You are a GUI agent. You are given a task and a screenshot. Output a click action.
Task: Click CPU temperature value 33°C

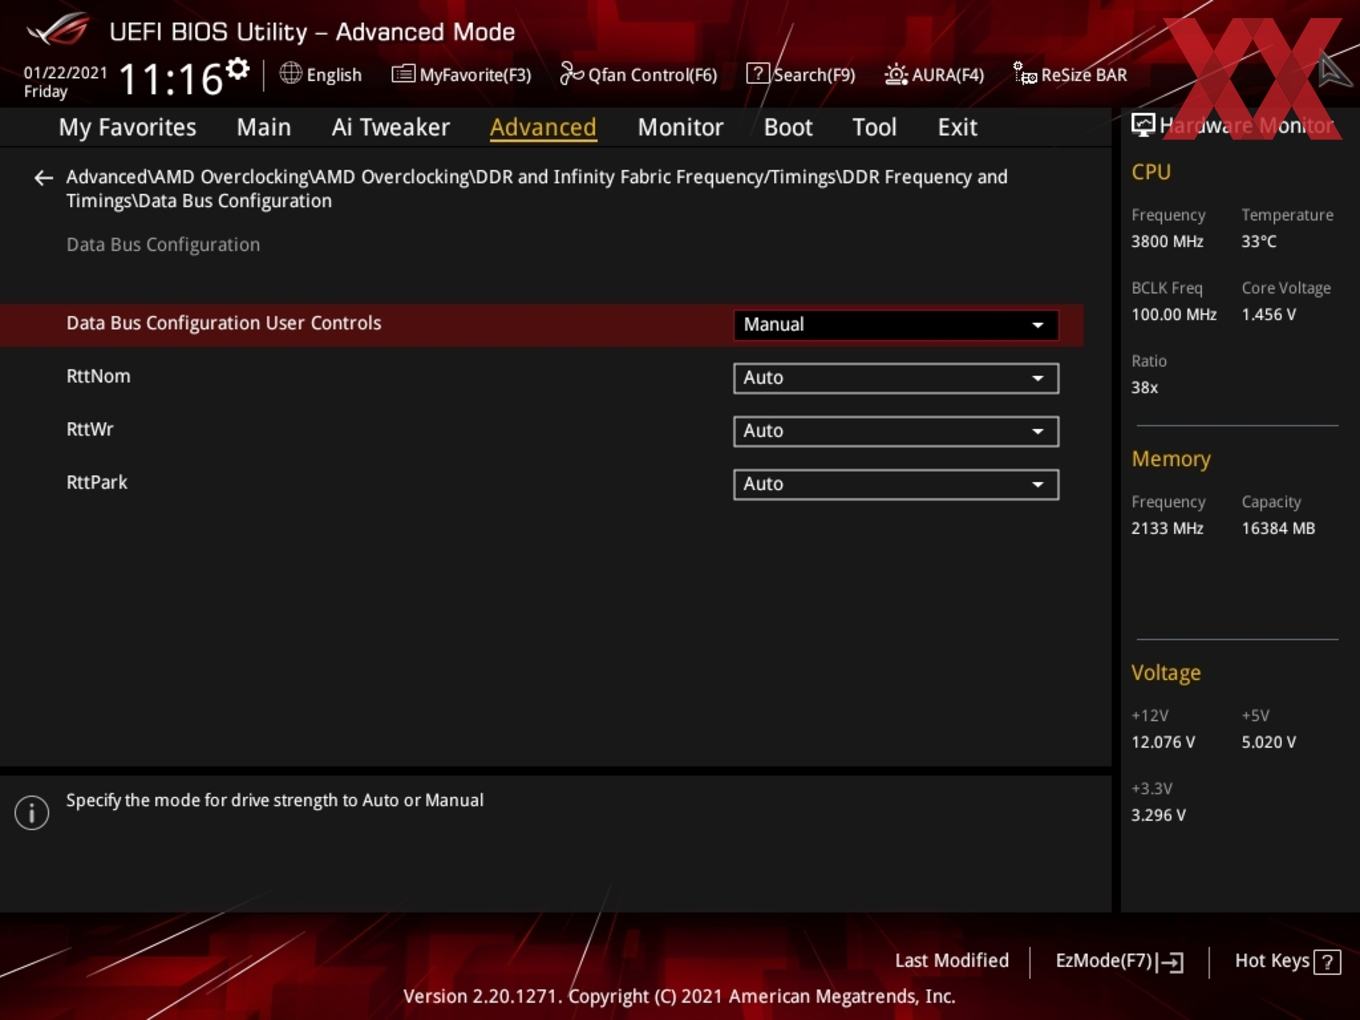pyautogui.click(x=1259, y=242)
